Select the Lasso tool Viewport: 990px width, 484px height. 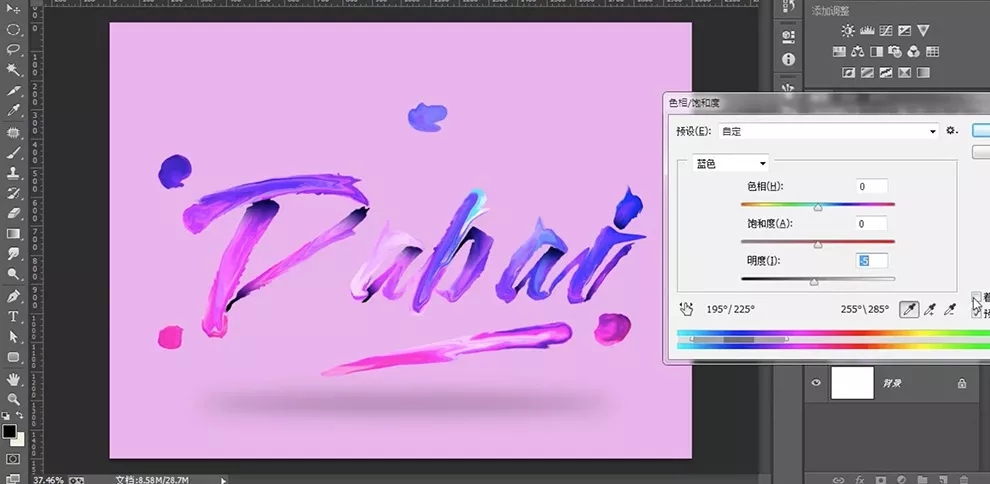pos(13,49)
